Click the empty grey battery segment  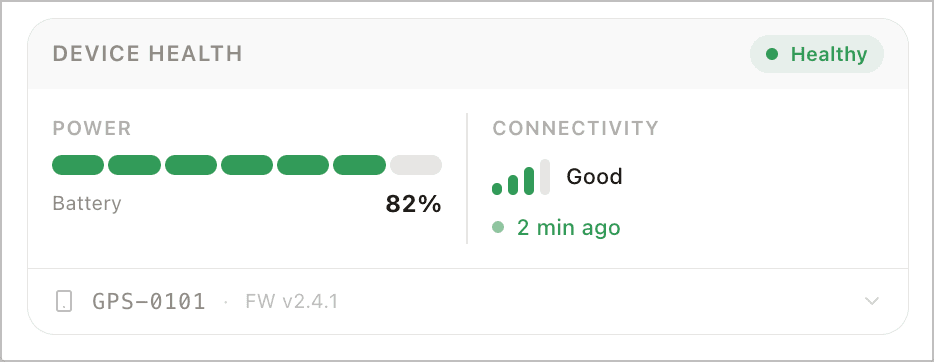pyautogui.click(x=416, y=165)
